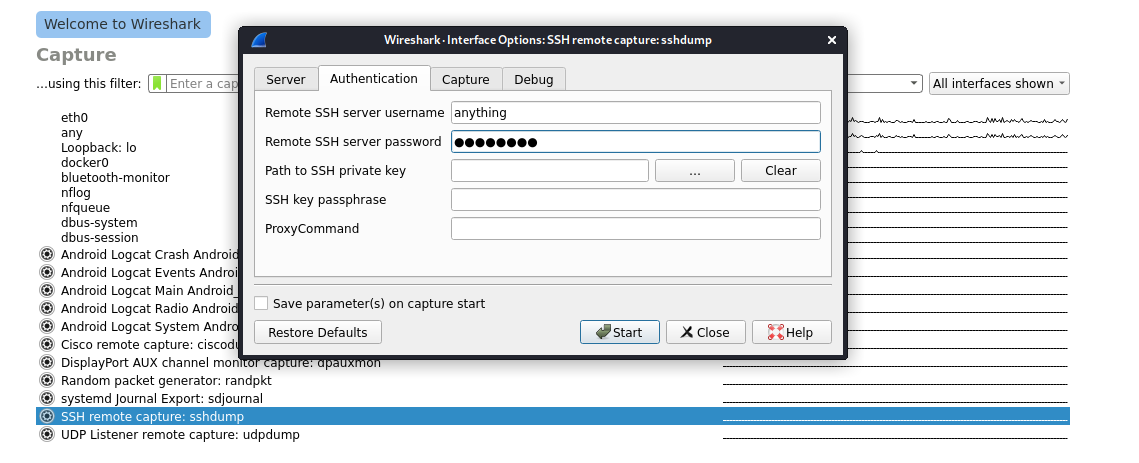Click the SSH key passphrase field
The height and width of the screenshot is (463, 1139).
coord(636,199)
